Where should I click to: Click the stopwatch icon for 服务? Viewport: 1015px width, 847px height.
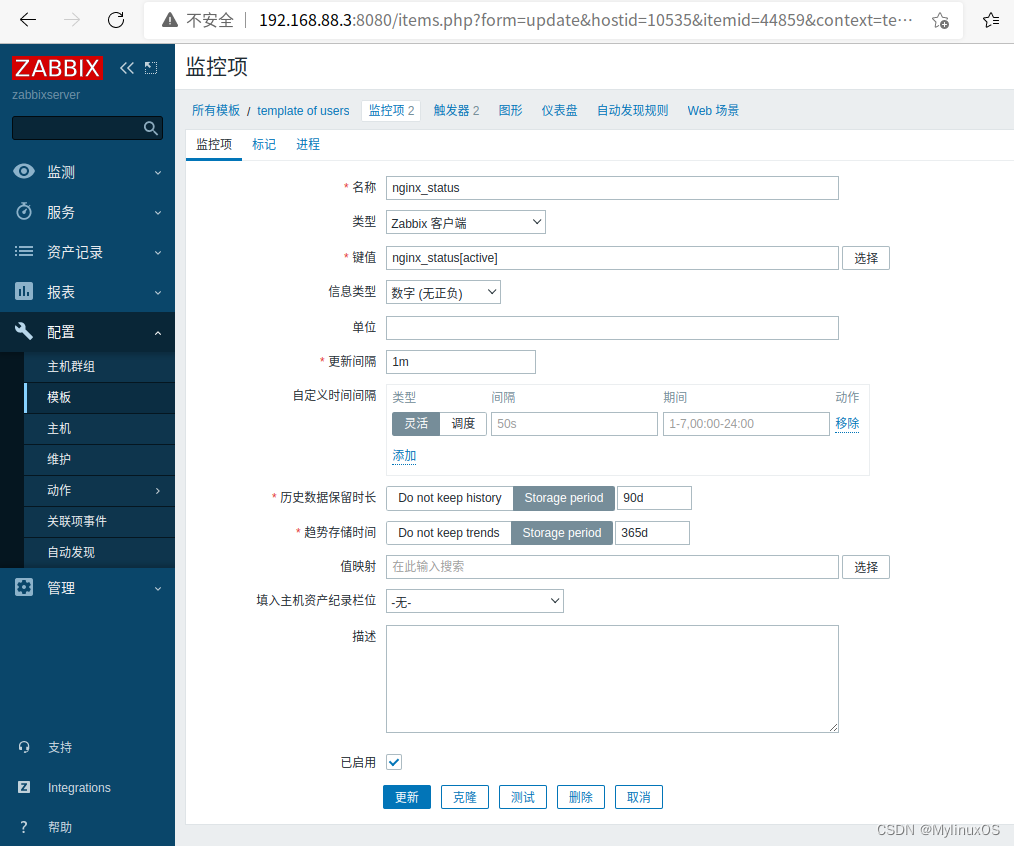(24, 211)
